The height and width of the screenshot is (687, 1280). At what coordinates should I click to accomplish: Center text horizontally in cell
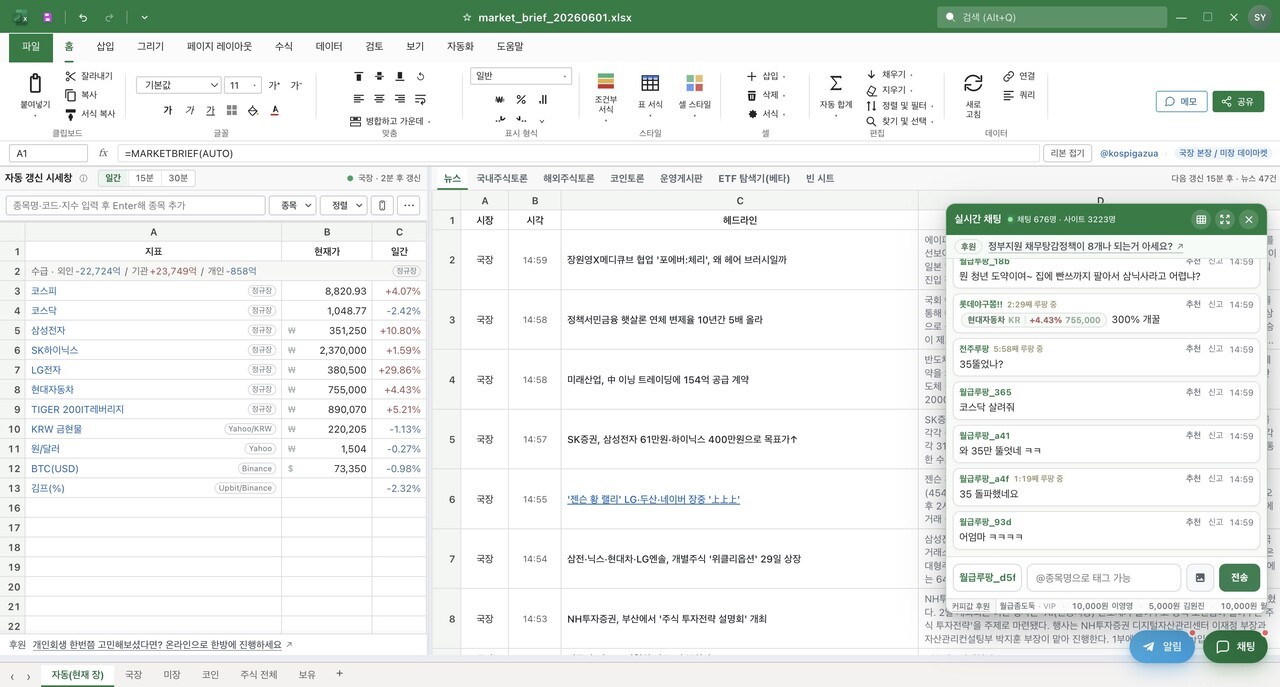[379, 98]
